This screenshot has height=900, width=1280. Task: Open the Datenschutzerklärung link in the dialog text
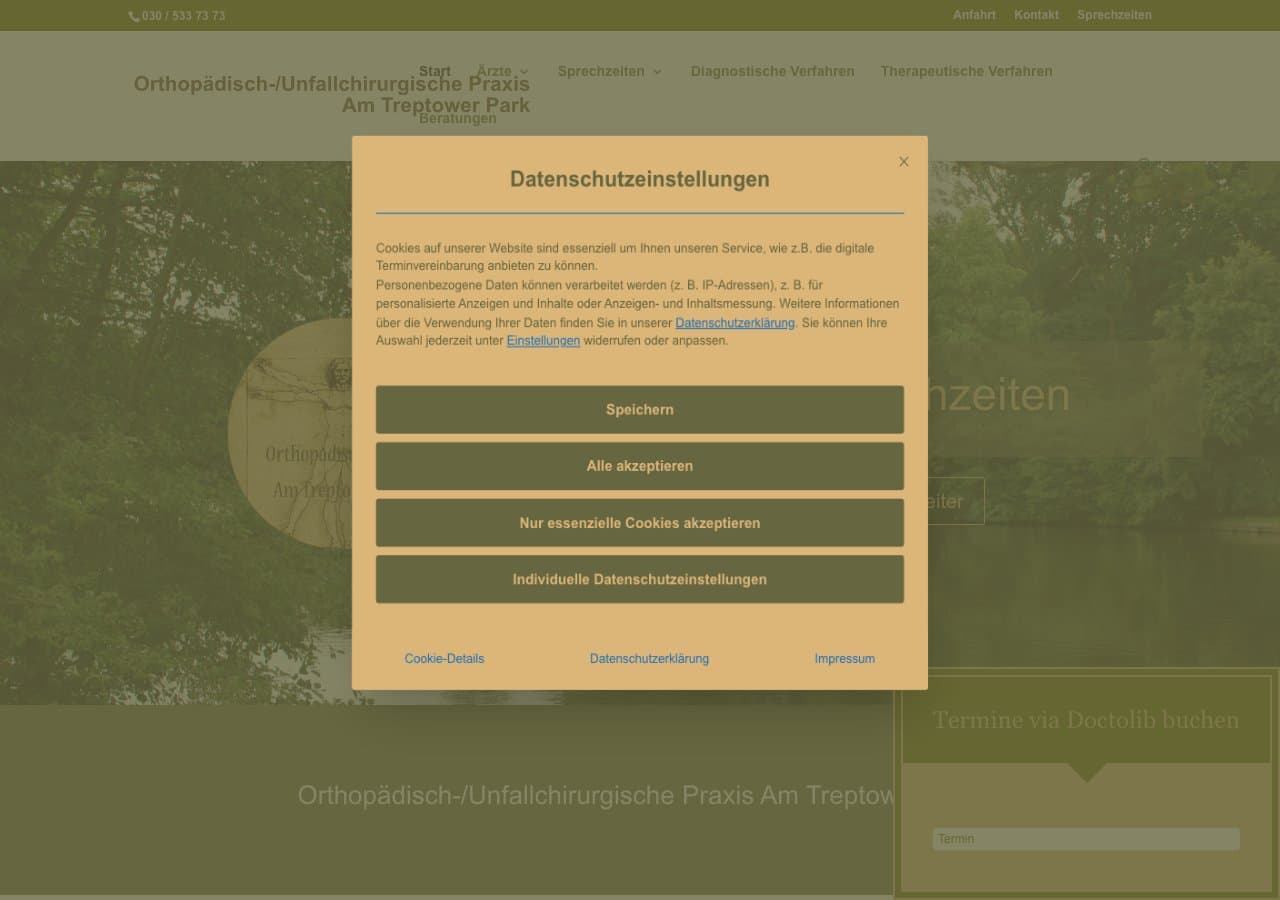[x=736, y=323]
